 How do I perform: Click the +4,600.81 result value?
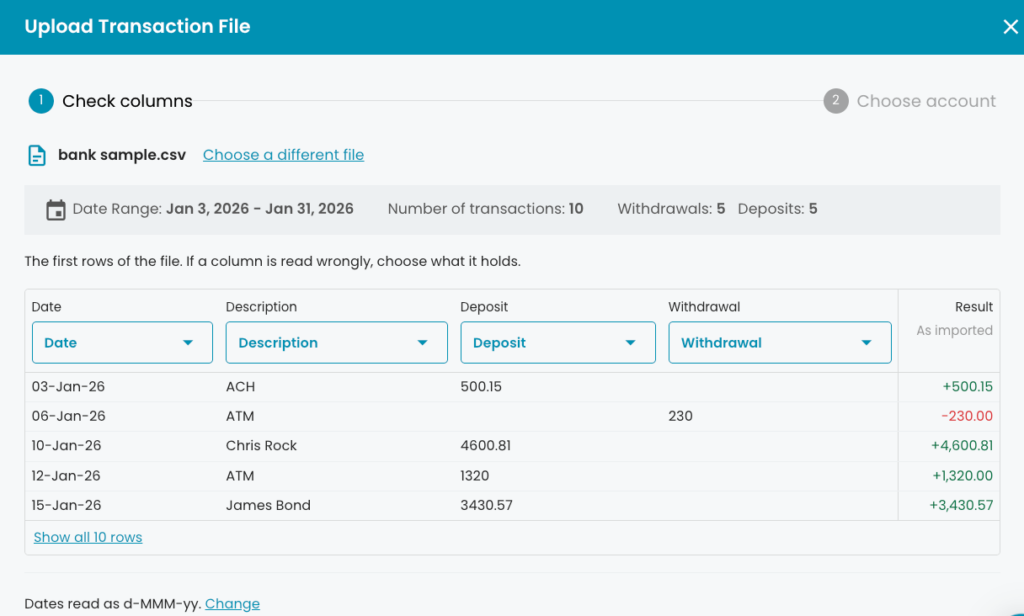[962, 446]
